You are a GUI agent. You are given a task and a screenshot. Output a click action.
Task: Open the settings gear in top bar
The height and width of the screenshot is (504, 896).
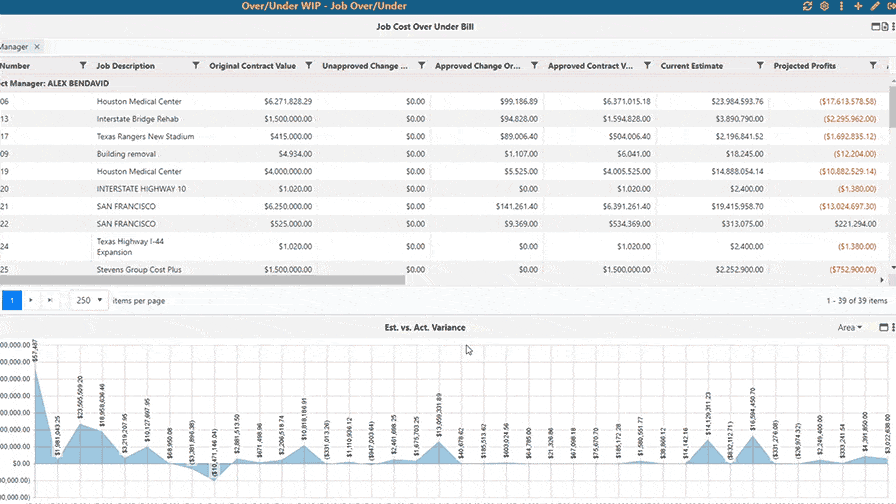coord(824,6)
